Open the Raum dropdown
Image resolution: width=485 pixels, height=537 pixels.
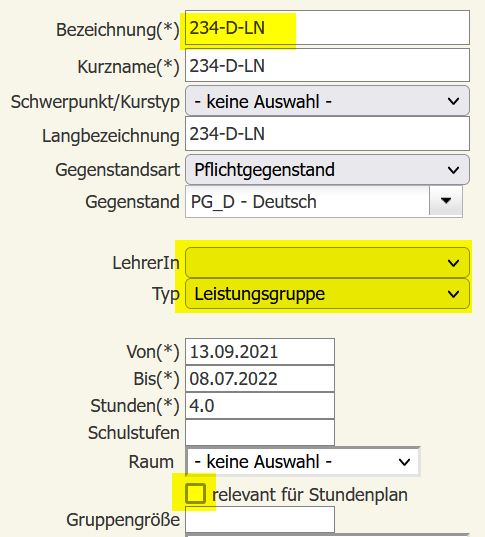303,462
